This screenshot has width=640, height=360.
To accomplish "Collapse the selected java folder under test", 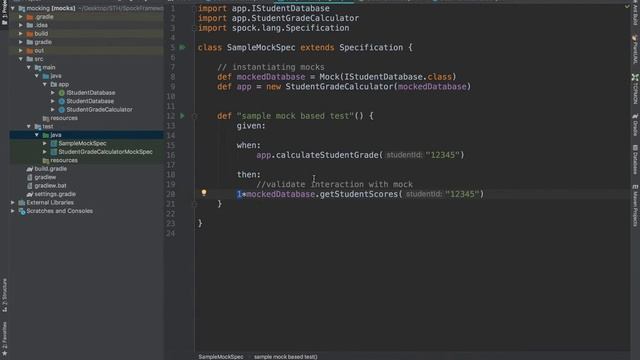I will pos(37,135).
